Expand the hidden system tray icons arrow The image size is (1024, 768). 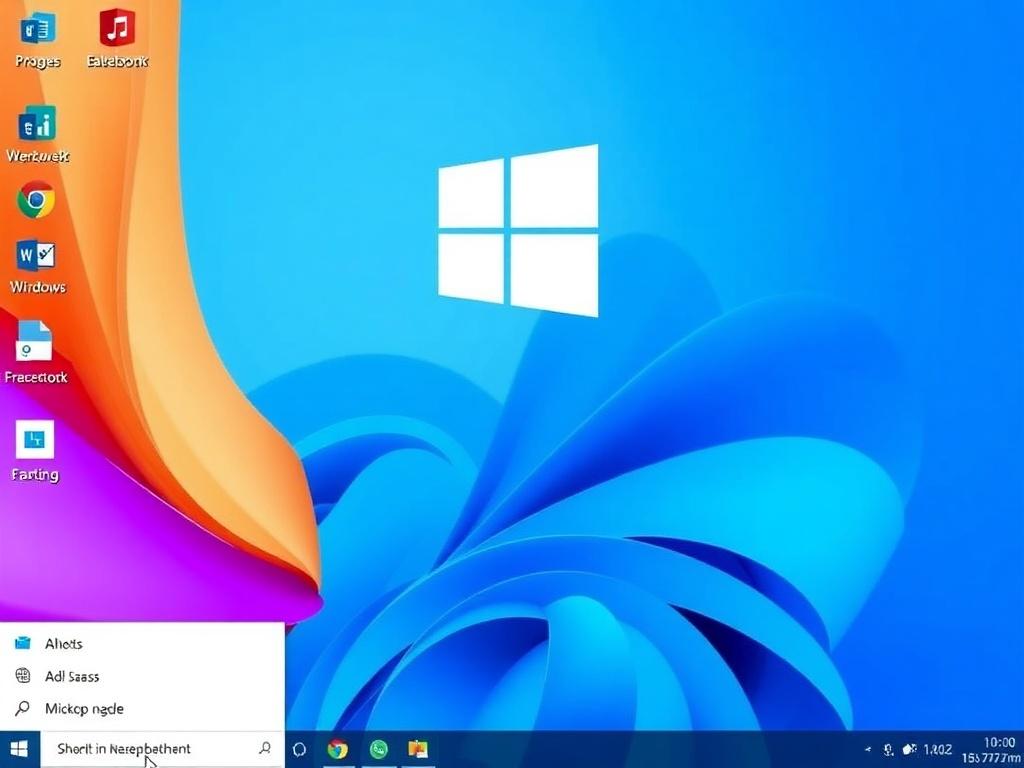pyautogui.click(x=866, y=749)
